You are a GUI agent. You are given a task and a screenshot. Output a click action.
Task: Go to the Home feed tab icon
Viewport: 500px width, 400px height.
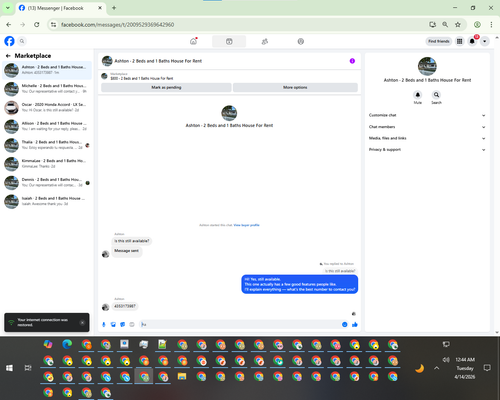[193, 41]
